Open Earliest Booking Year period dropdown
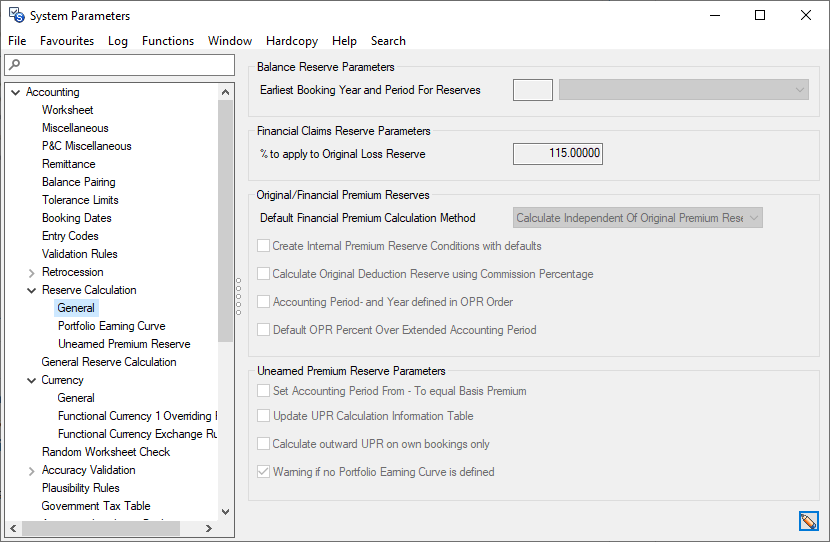 coord(684,90)
